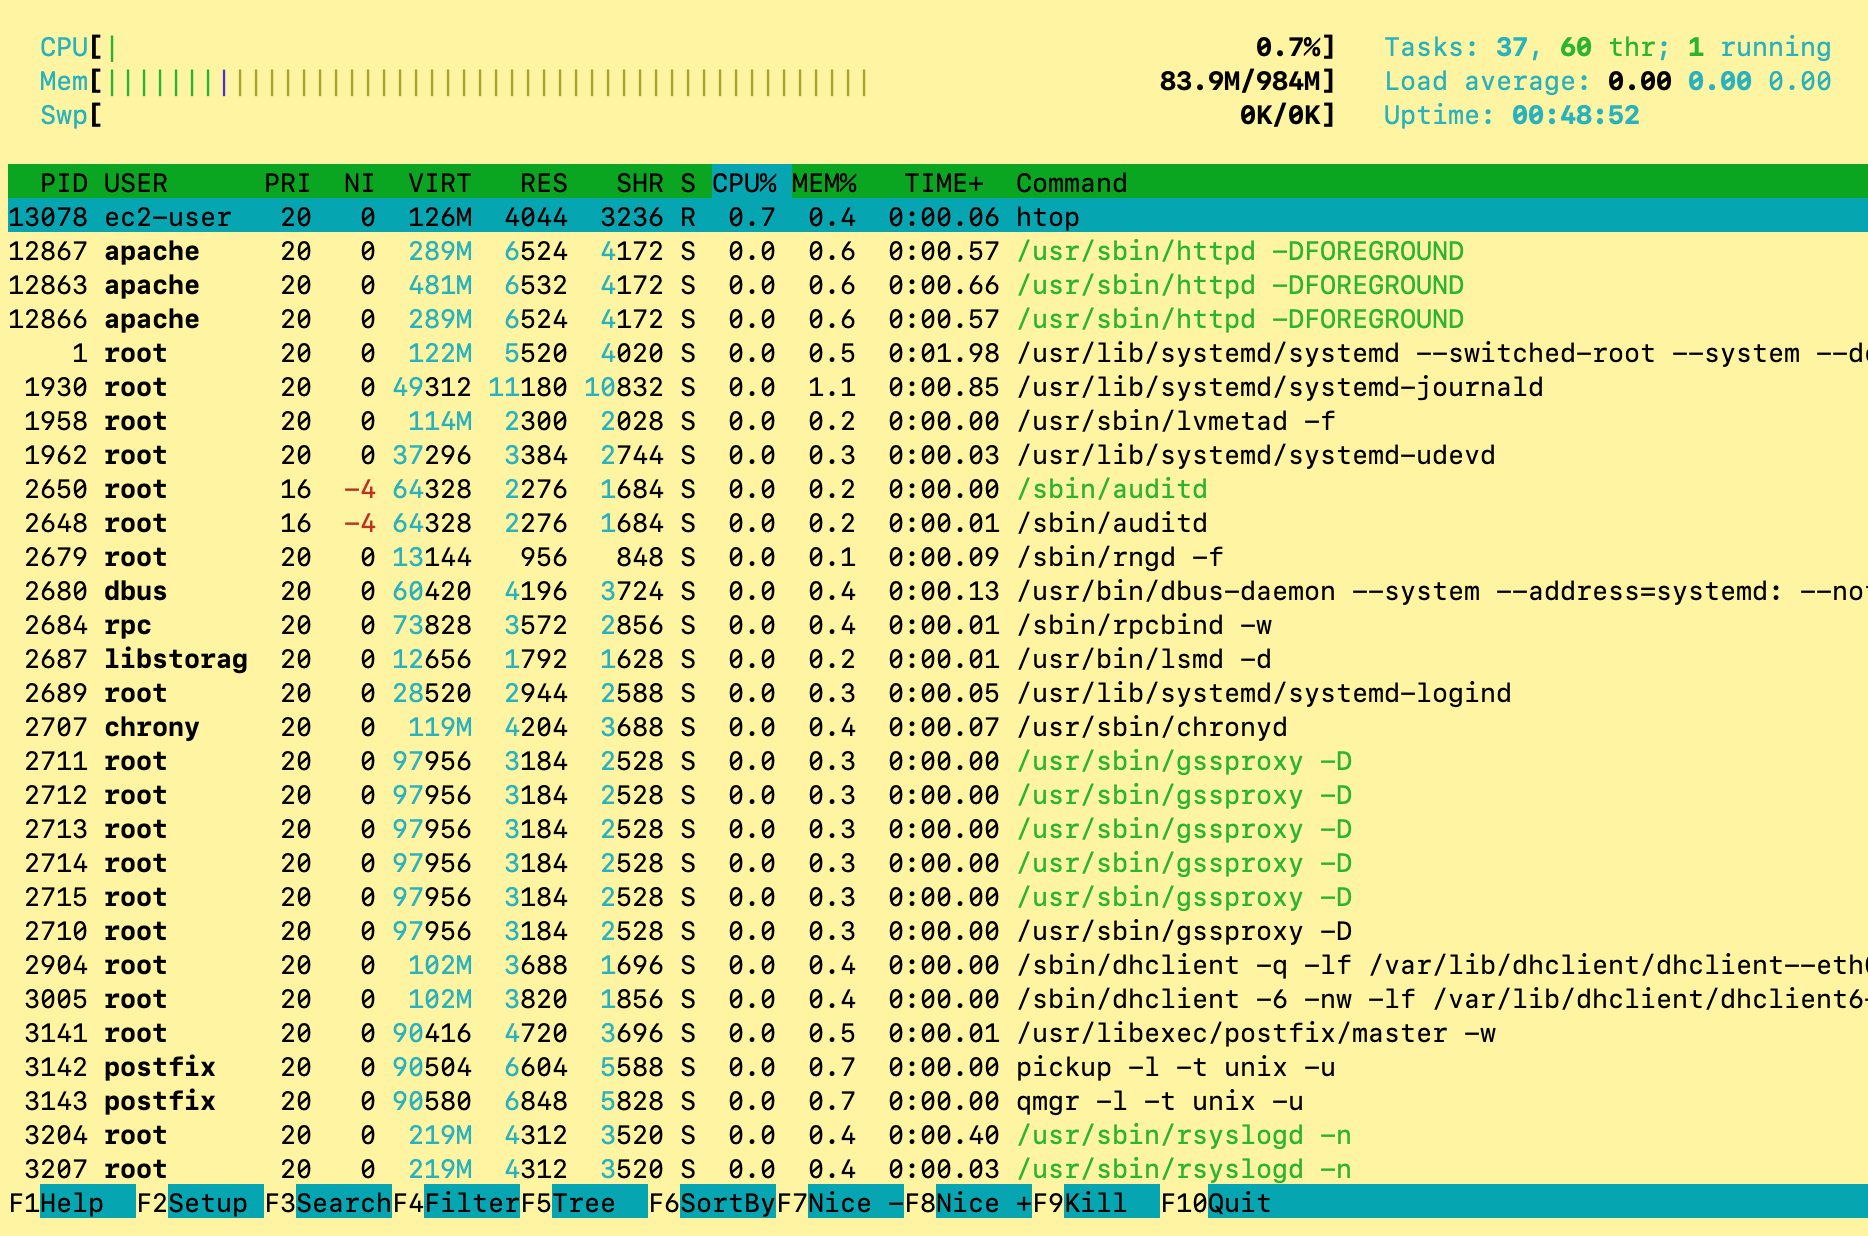Image resolution: width=1868 pixels, height=1236 pixels.
Task: Select dhclient process row PID 2904
Action: coord(938,965)
